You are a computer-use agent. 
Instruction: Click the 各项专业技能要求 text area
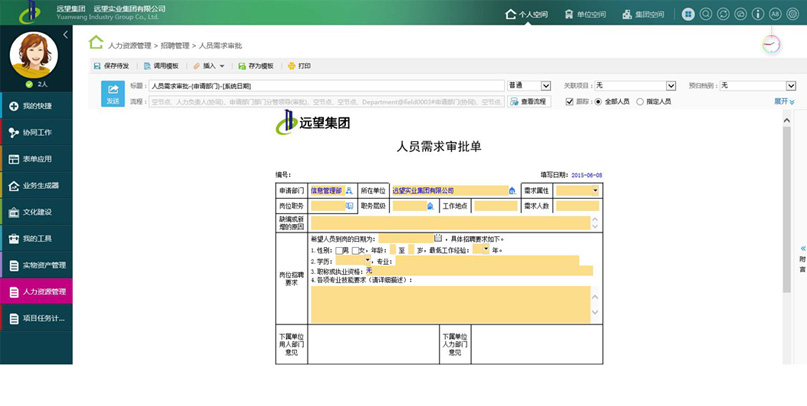point(450,304)
